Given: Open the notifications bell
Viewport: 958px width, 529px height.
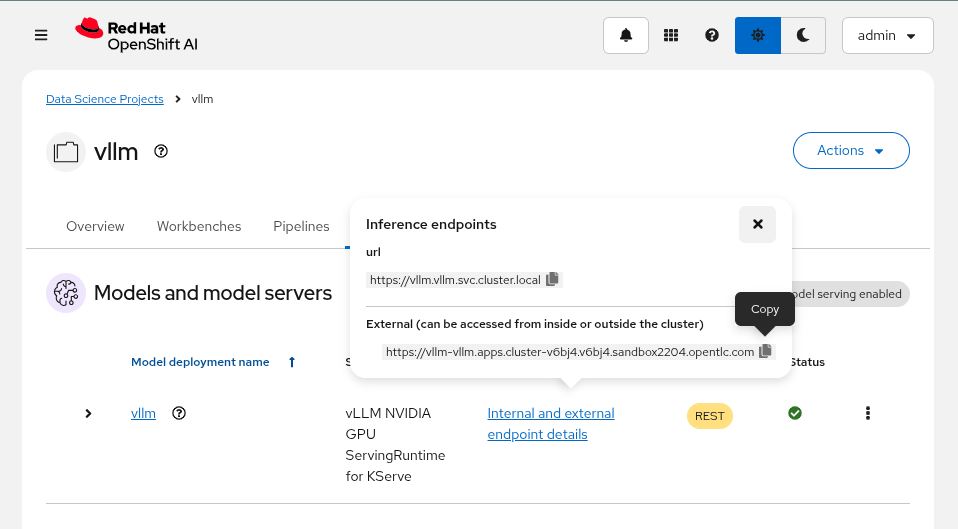Looking at the screenshot, I should [x=626, y=35].
